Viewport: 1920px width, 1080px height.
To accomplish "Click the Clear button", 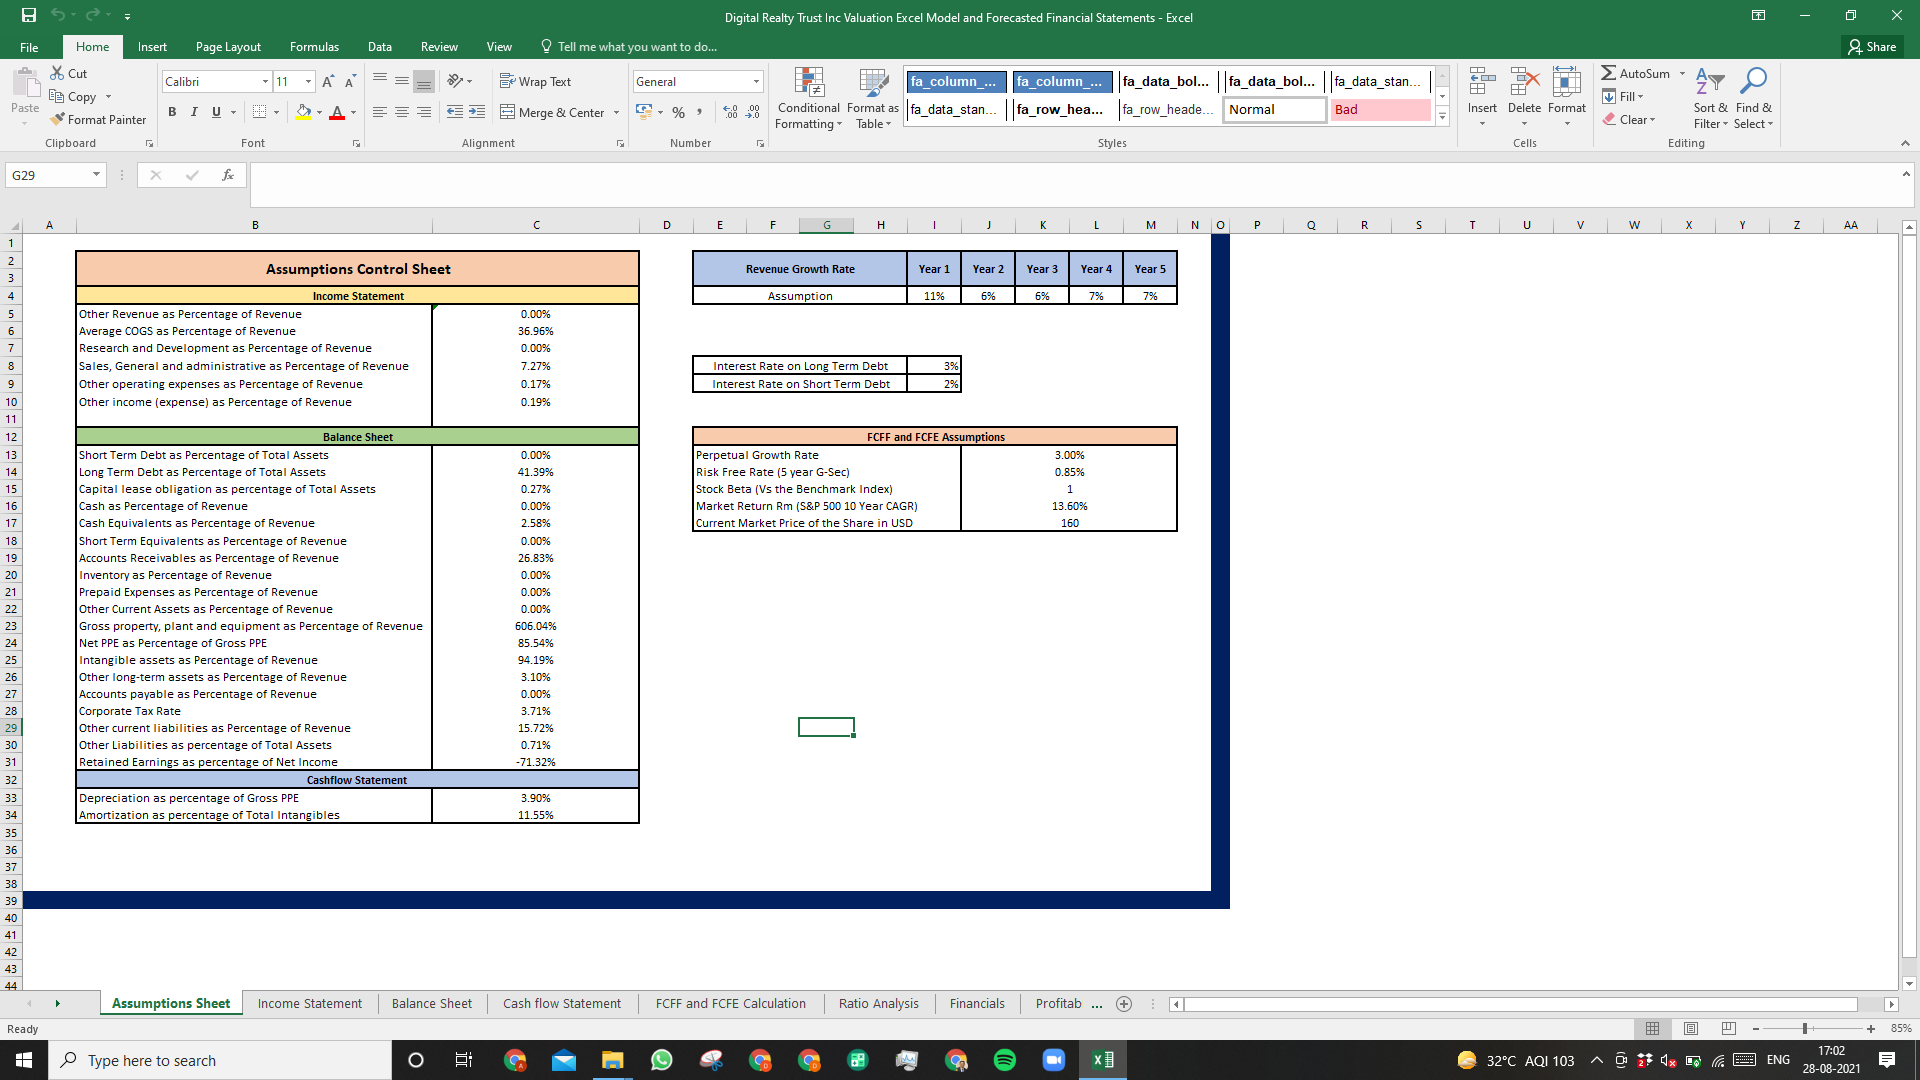I will (1630, 119).
